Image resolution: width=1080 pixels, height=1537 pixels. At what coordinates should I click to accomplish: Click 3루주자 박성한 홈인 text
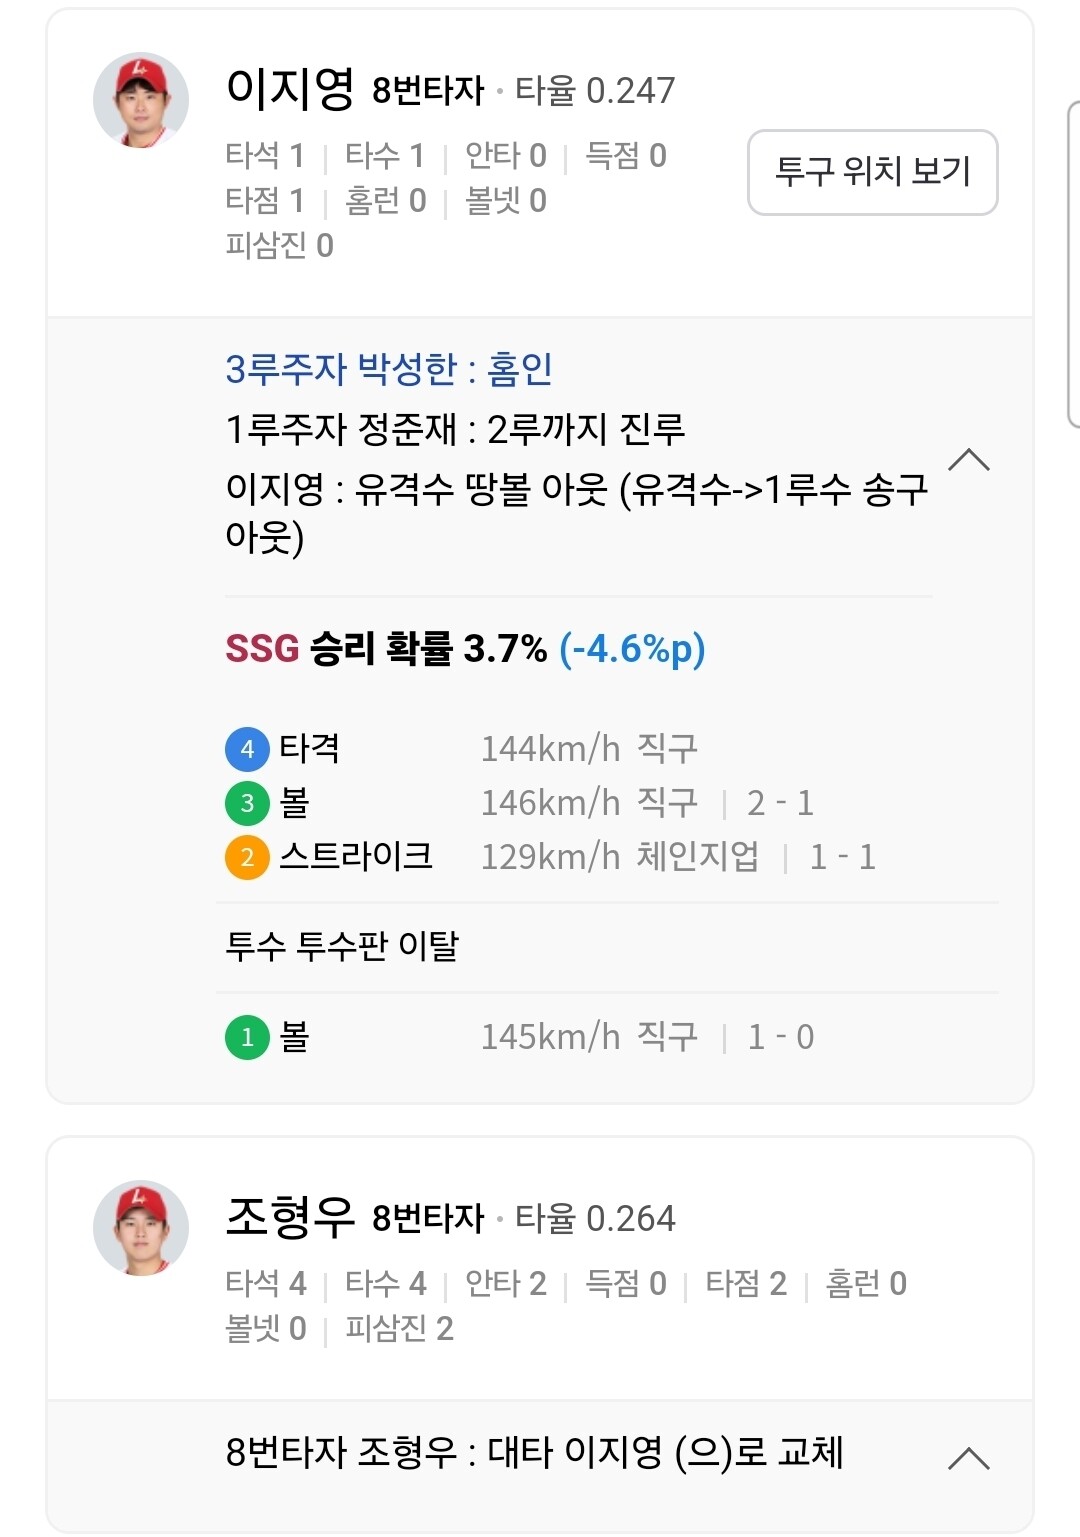[x=389, y=369]
